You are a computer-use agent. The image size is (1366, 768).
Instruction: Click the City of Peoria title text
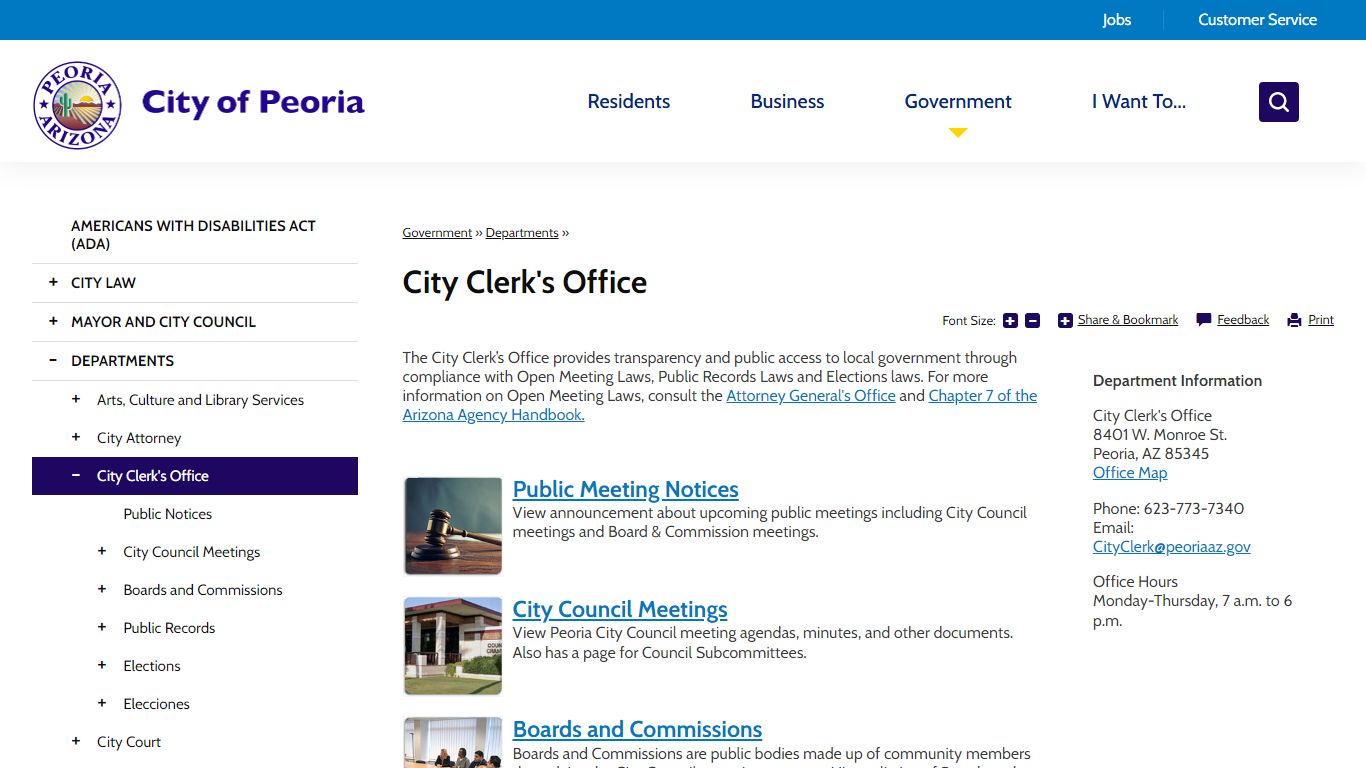[x=253, y=102]
